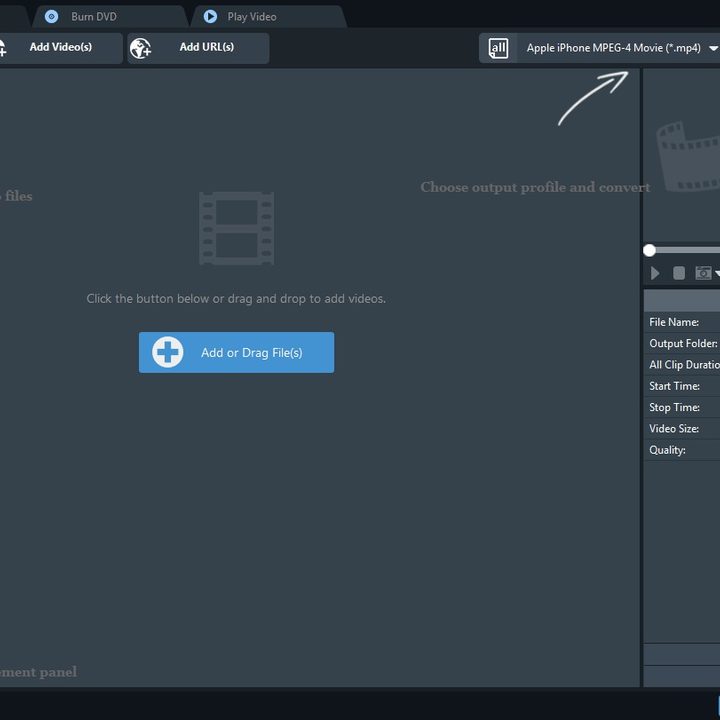This screenshot has width=720, height=720.
Task: Click the 'all' output profile icon
Action: point(498,48)
